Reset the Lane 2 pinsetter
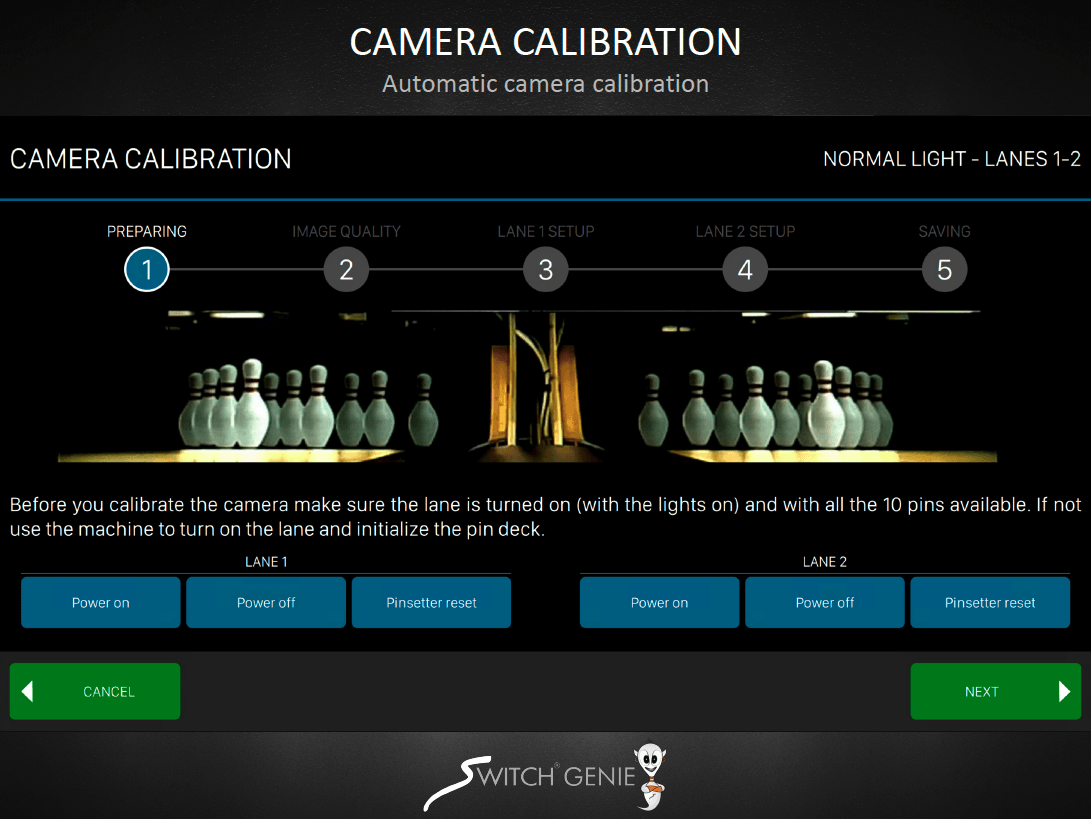1091x819 pixels. point(990,603)
